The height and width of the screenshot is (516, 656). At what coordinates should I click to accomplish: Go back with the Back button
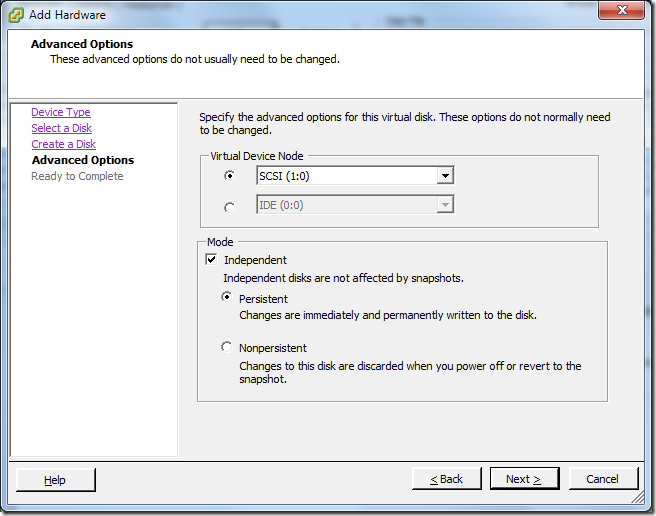pyautogui.click(x=446, y=479)
